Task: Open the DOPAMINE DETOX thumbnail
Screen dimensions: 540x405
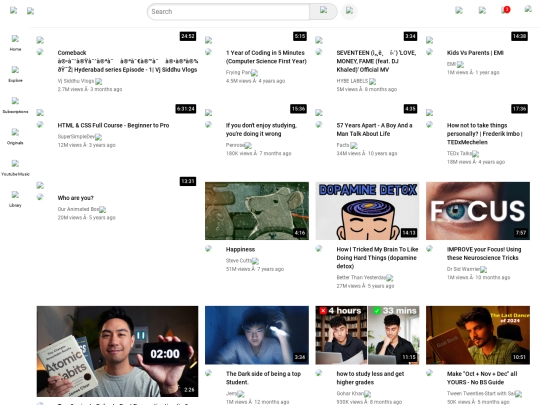Action: coord(367,211)
